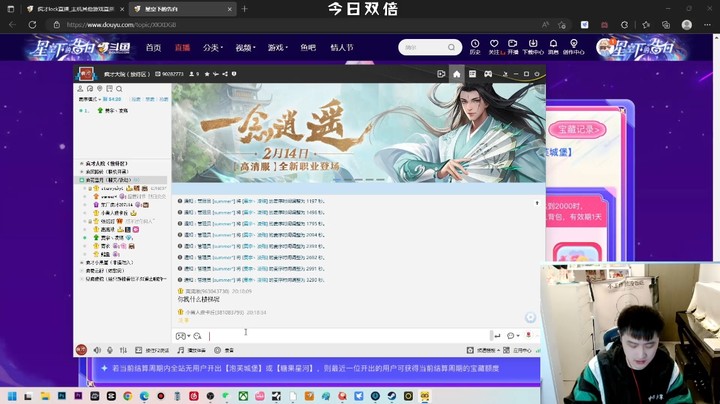Click the game-jump message 'summer' link in first notice

223,201
